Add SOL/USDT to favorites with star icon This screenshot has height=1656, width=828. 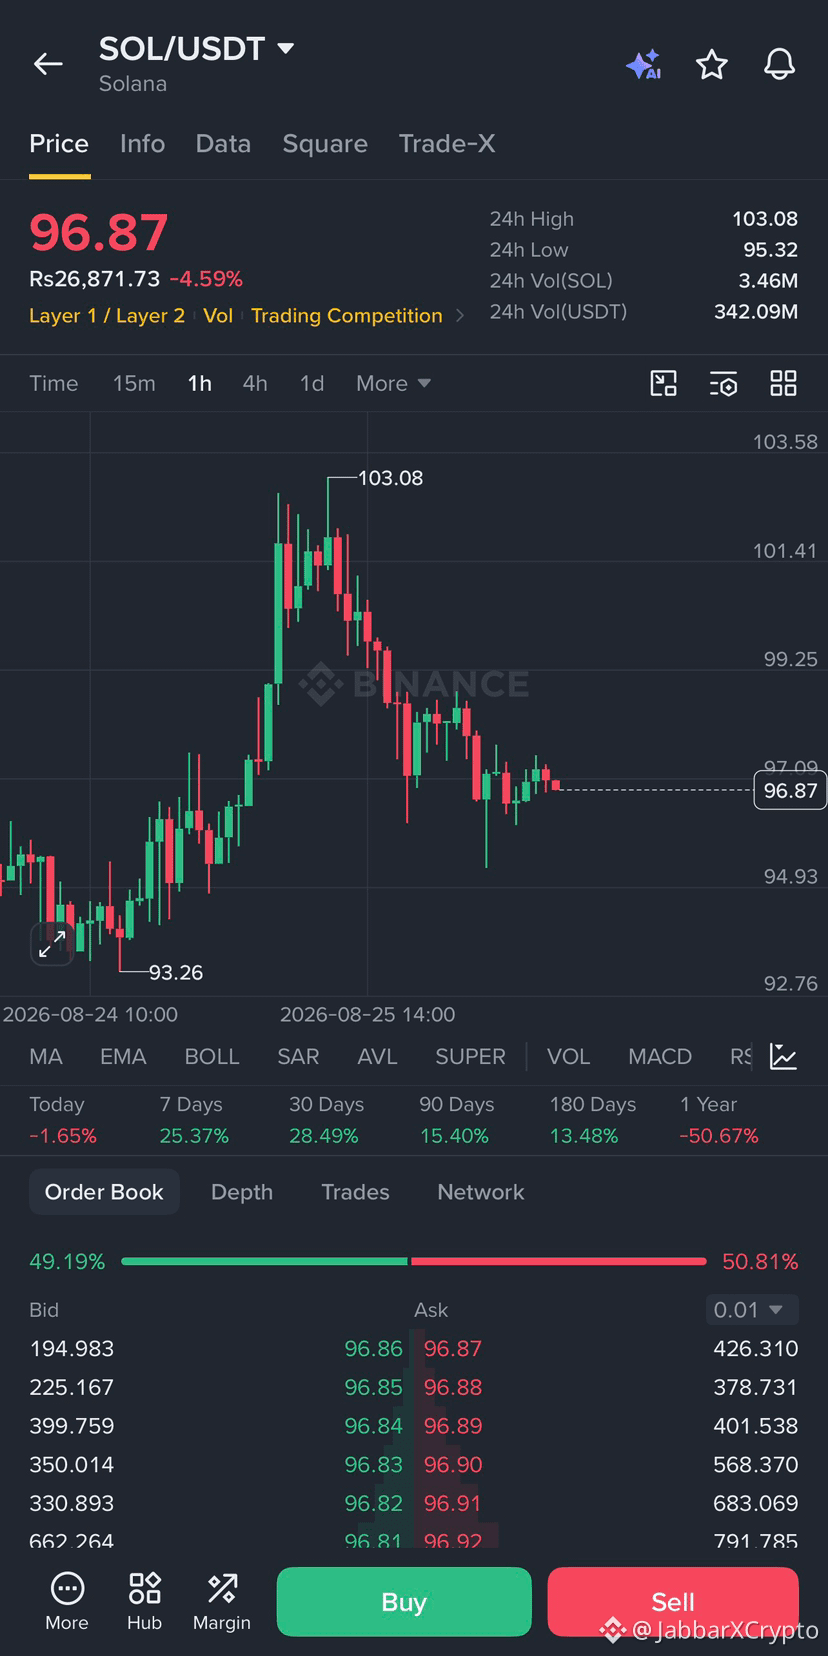point(711,65)
